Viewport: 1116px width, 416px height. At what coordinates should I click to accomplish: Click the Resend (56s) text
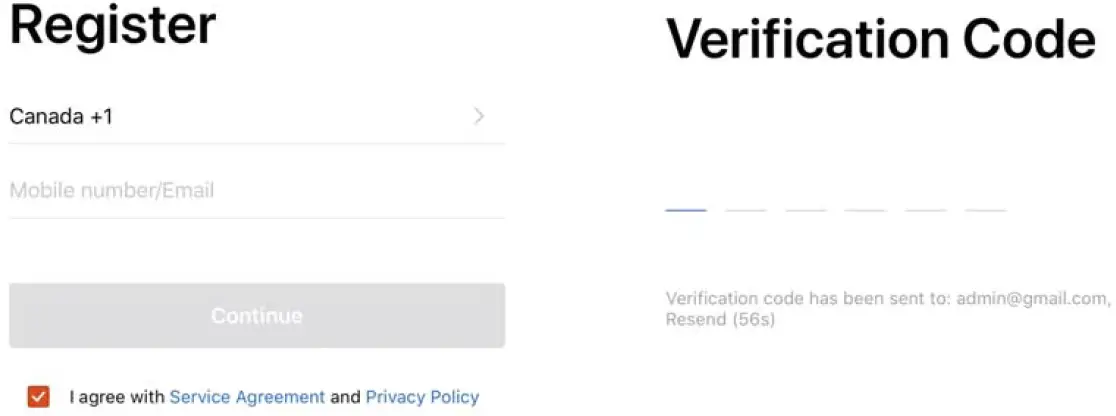pyautogui.click(x=720, y=320)
